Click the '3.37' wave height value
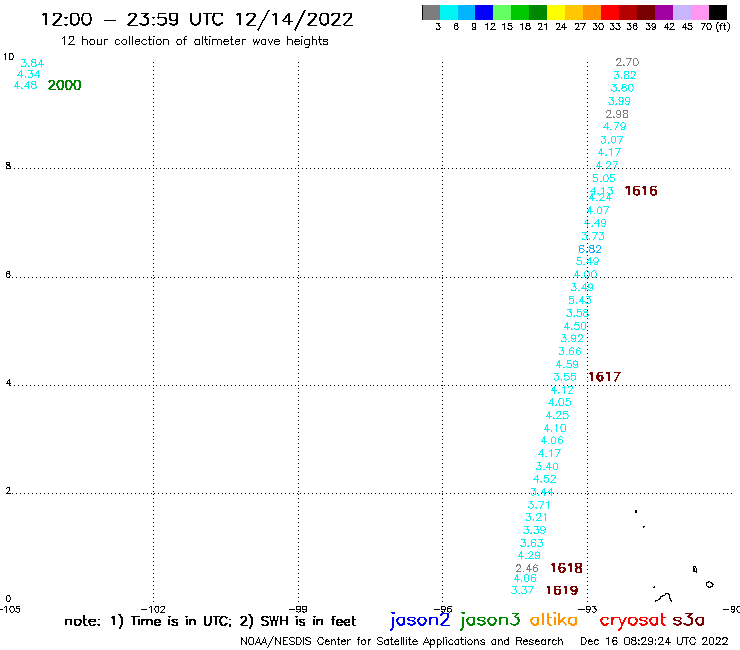 pos(522,590)
